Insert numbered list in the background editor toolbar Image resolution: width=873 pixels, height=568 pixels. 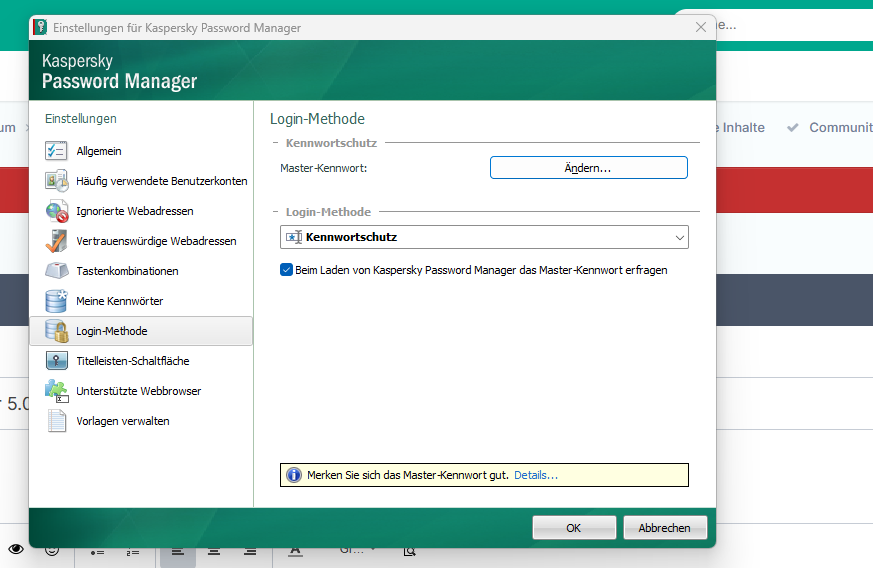133,552
